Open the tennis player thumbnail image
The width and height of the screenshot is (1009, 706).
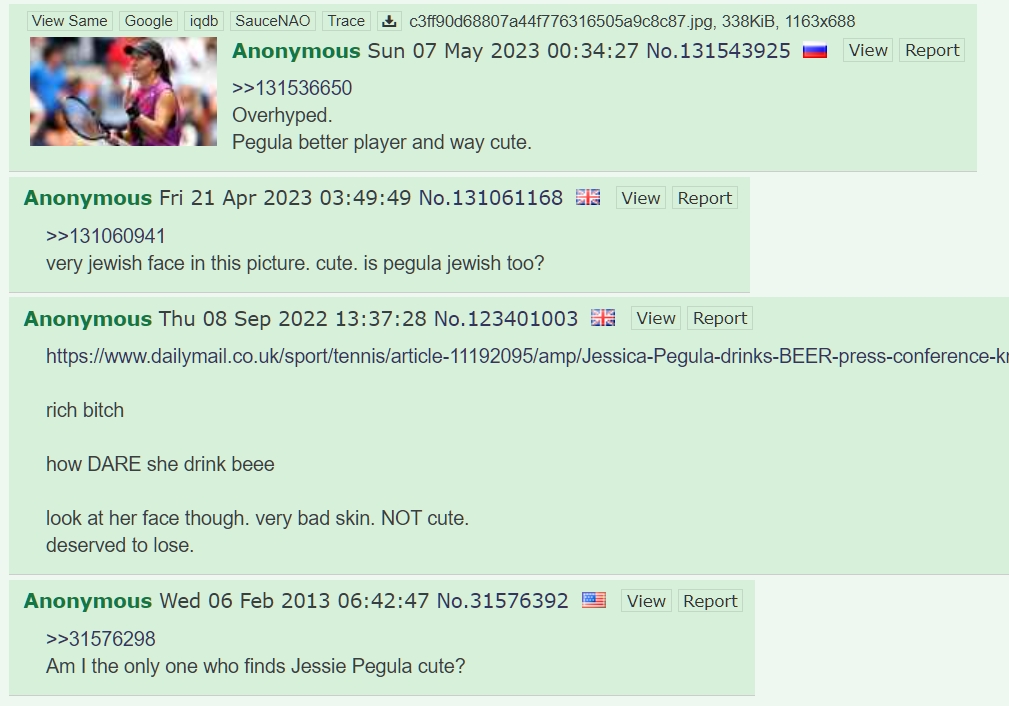point(124,91)
